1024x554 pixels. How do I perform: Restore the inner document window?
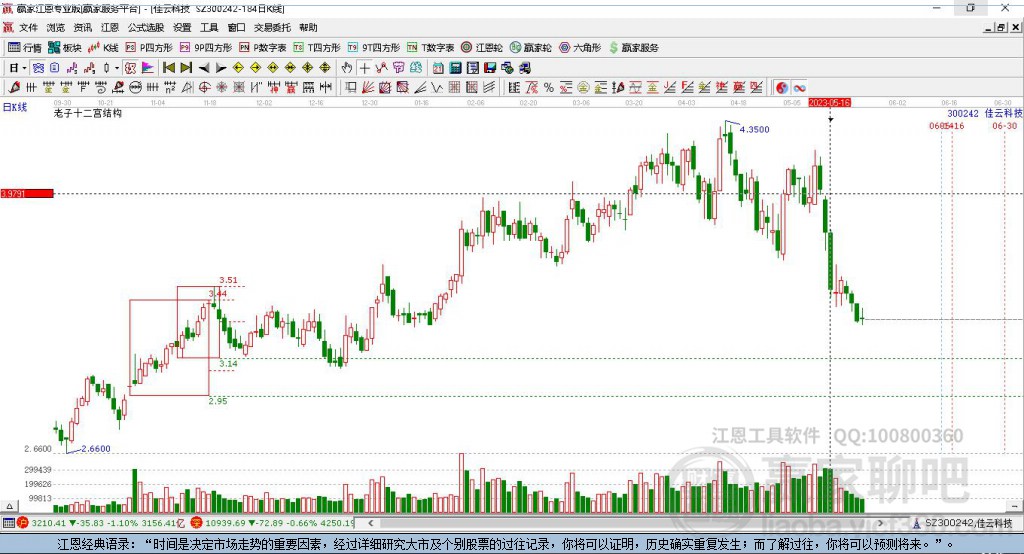tap(1001, 27)
